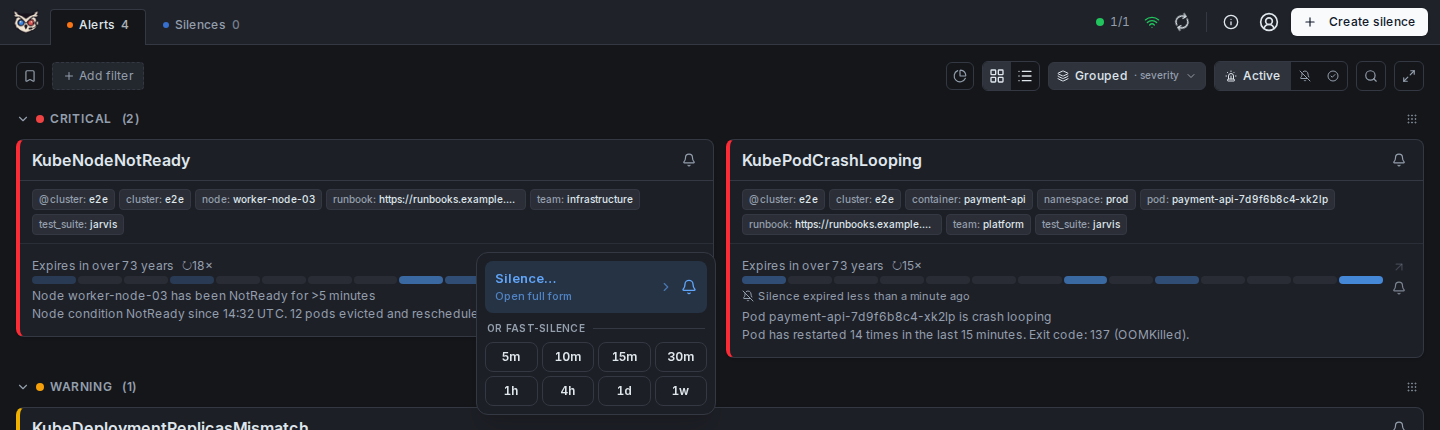Click 'Pod has restarted 14 times' description
This screenshot has height=430, width=1440.
coord(966,334)
